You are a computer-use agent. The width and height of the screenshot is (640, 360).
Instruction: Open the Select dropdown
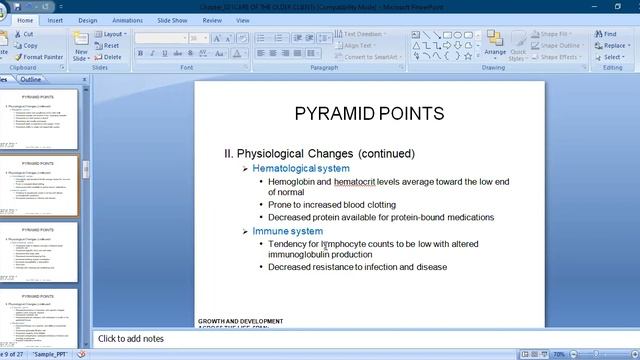(610, 57)
